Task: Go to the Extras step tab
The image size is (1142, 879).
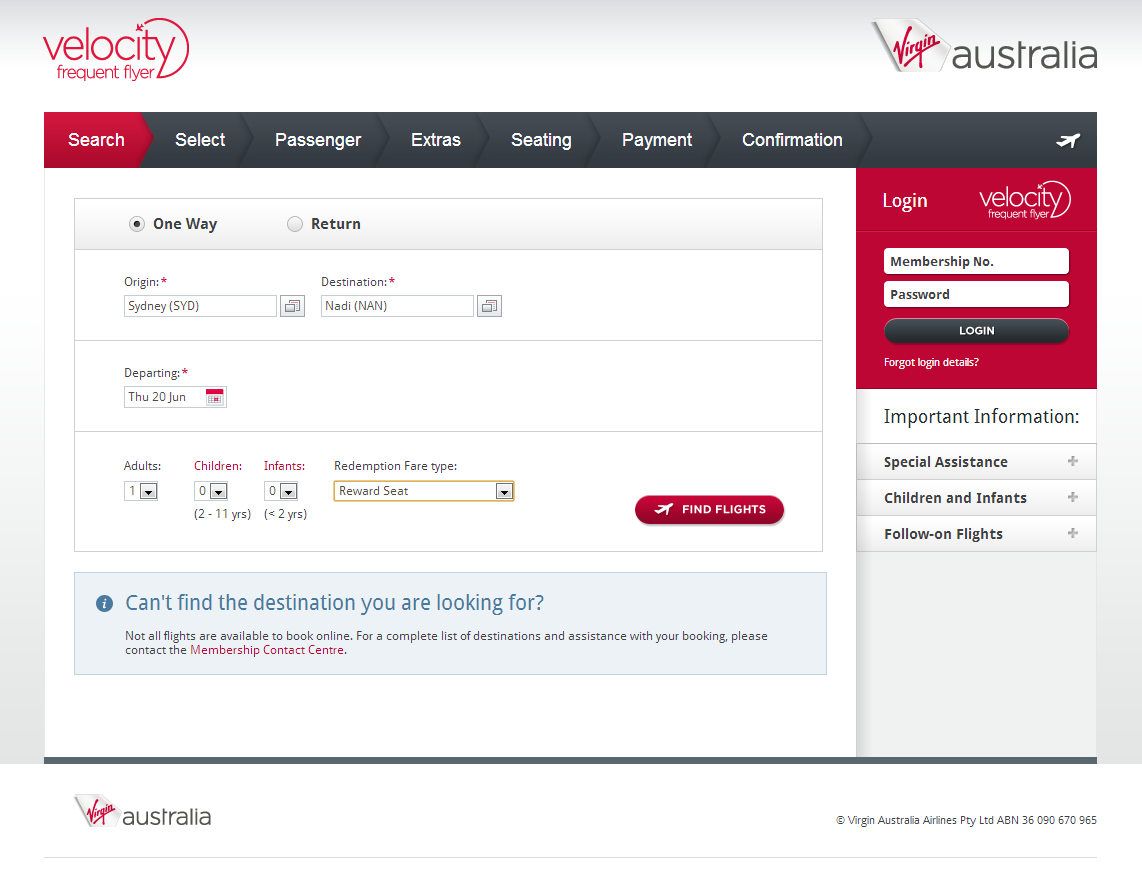Action: [x=436, y=140]
